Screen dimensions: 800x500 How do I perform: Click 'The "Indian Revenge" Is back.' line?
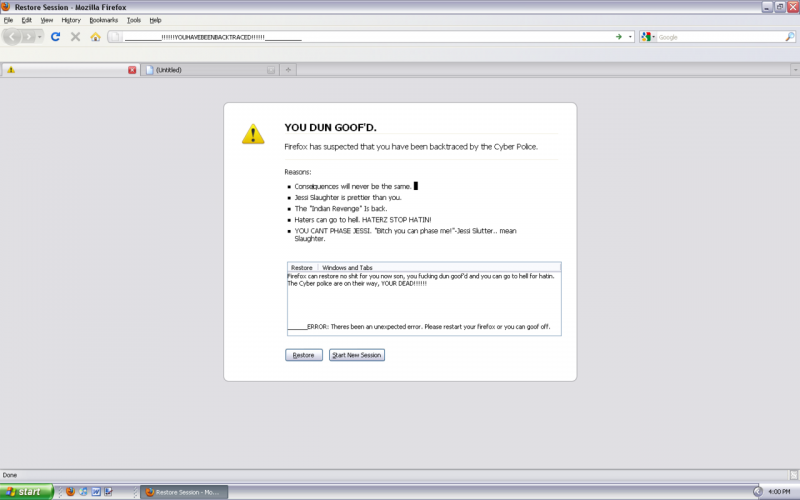click(341, 209)
